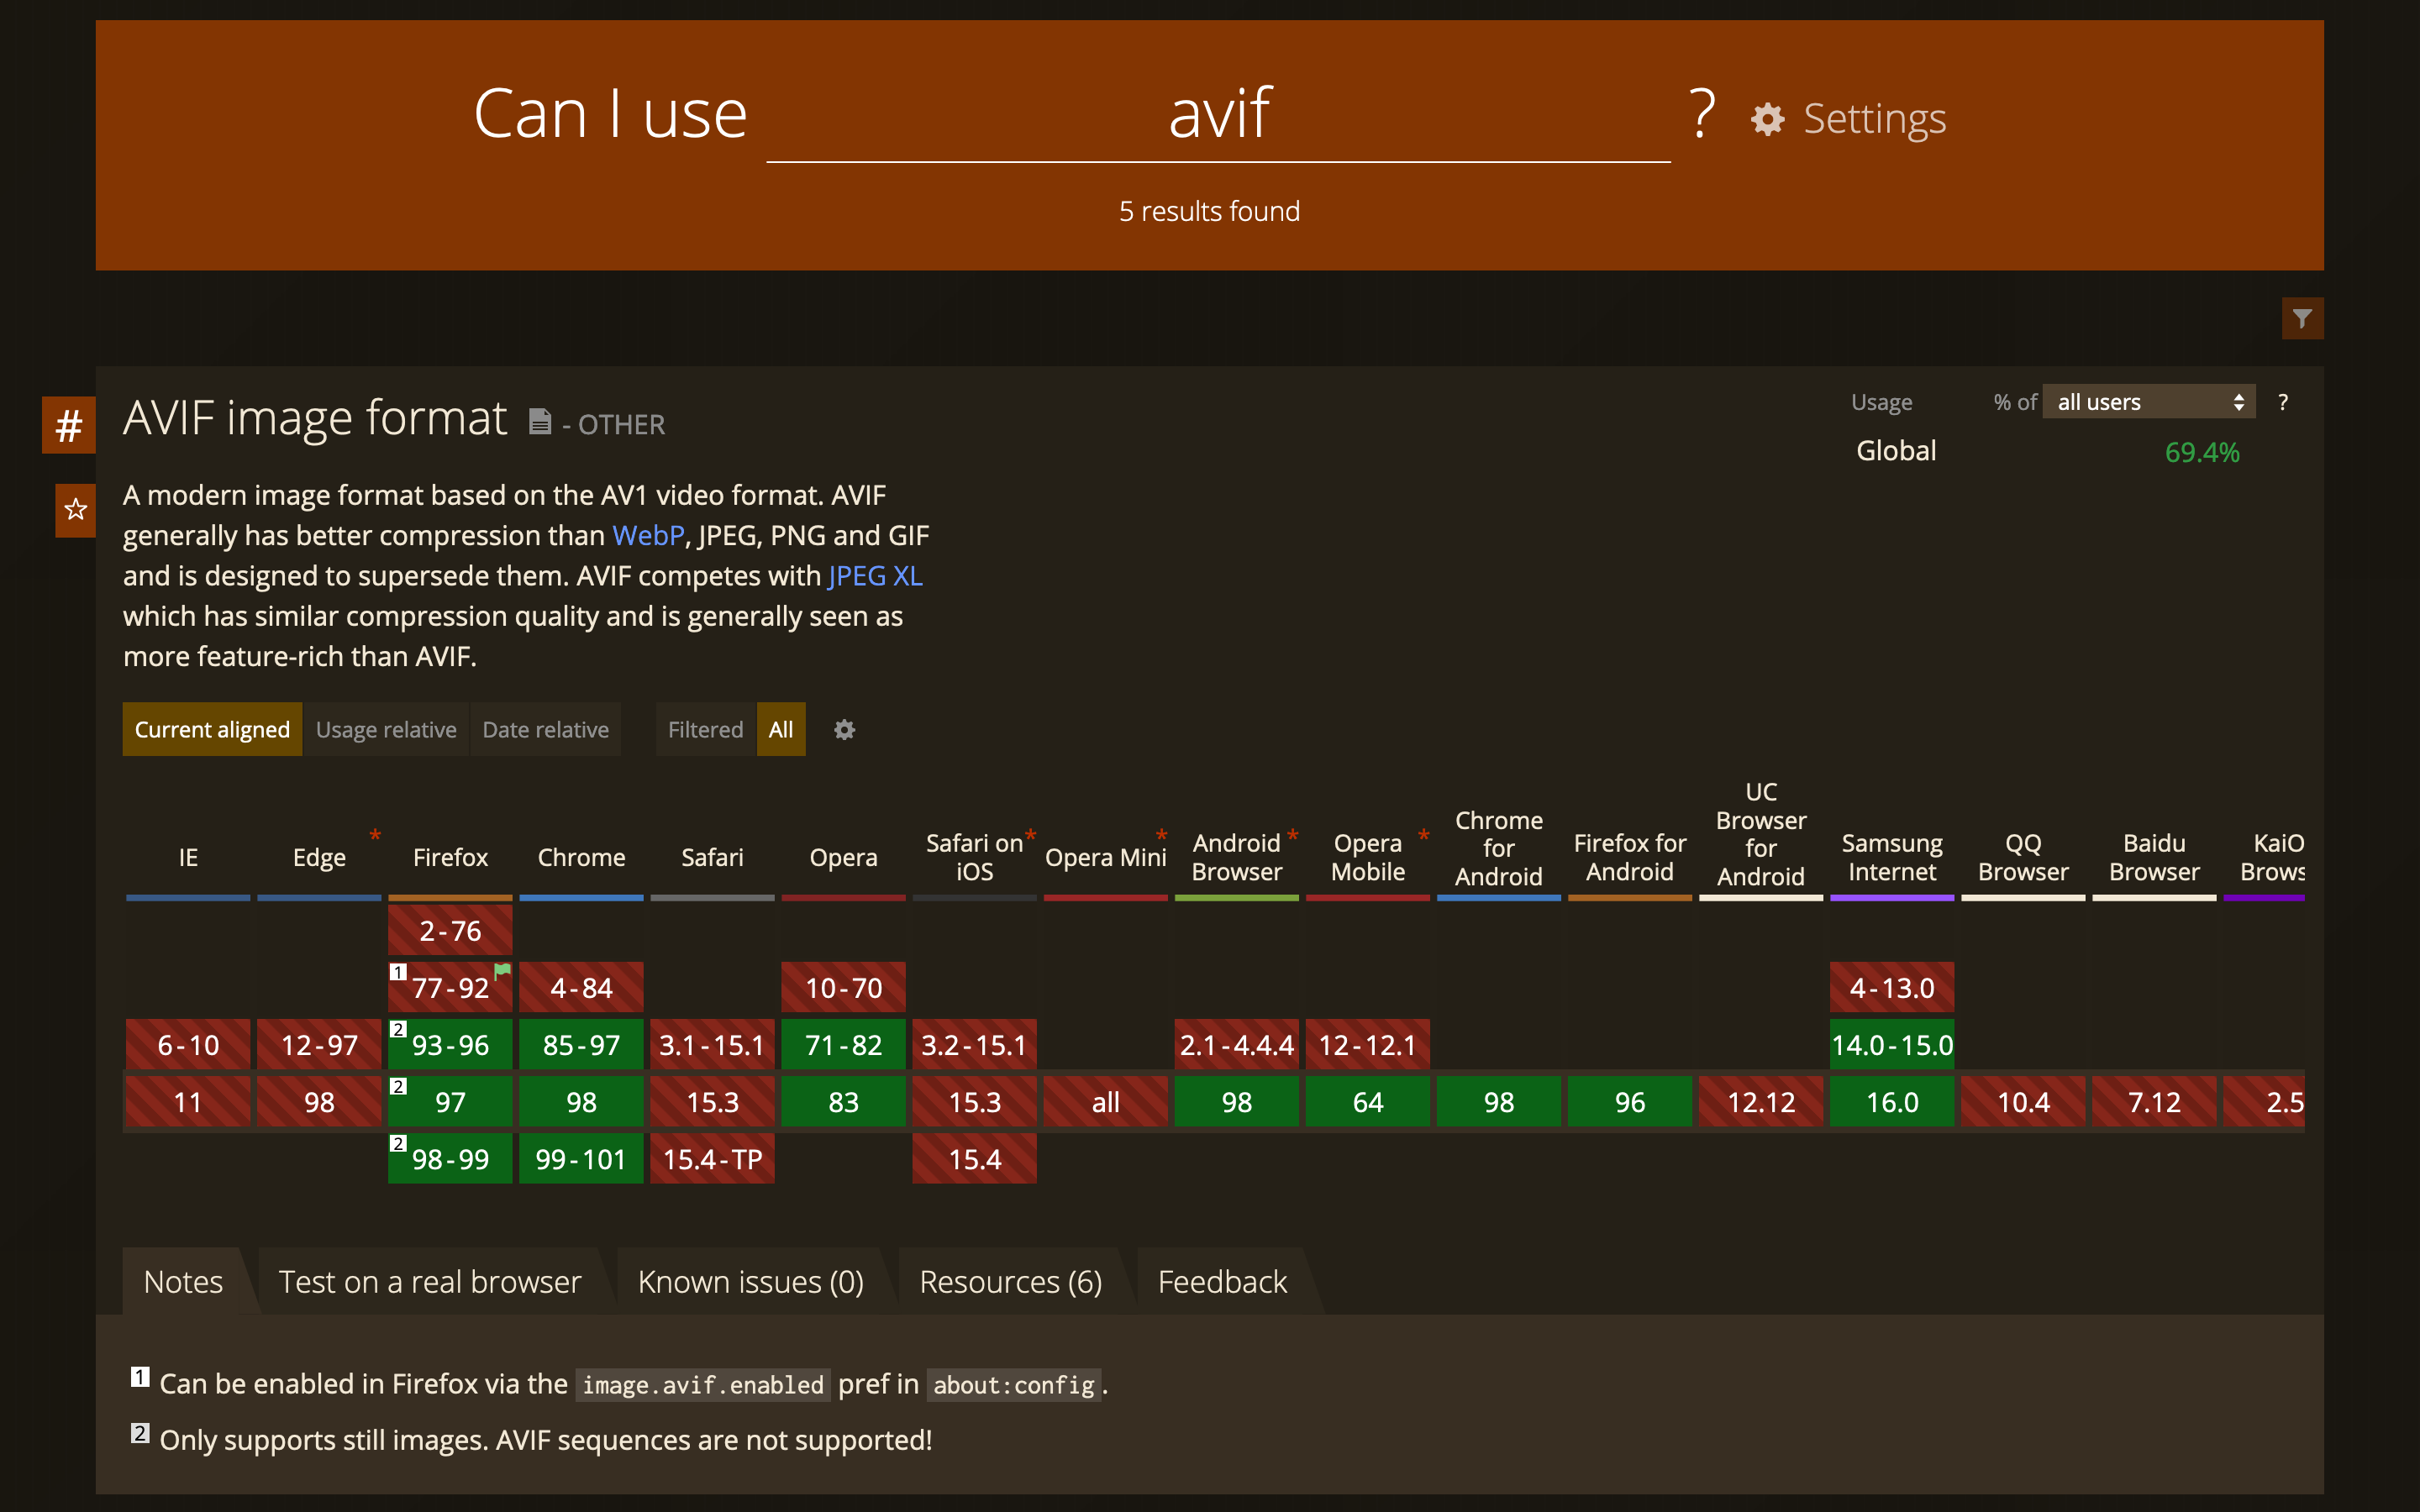2420x1512 pixels.
Task: Follow the JPEG XL link
Action: click(875, 576)
